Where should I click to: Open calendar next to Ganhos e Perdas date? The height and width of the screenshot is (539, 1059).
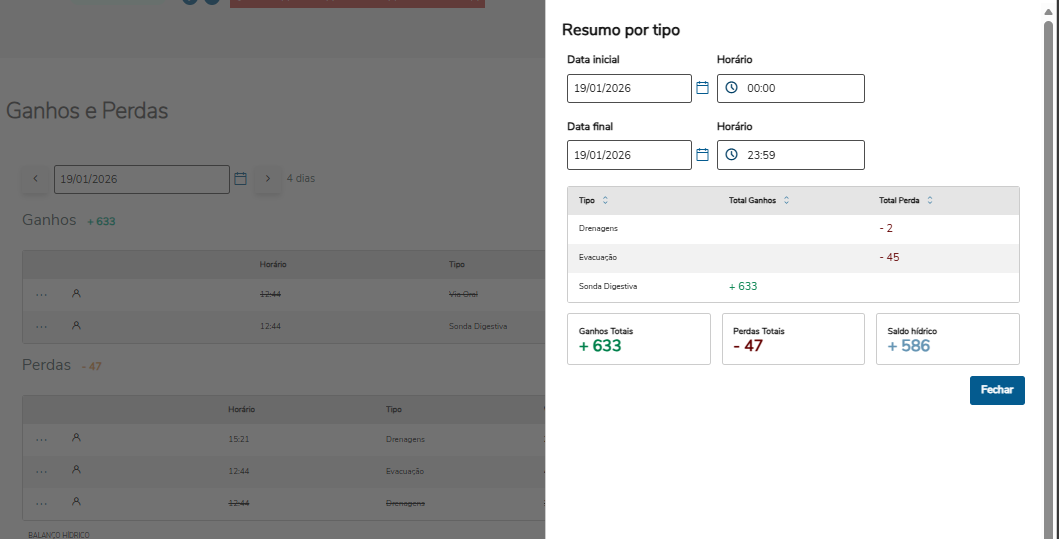pyautogui.click(x=240, y=179)
